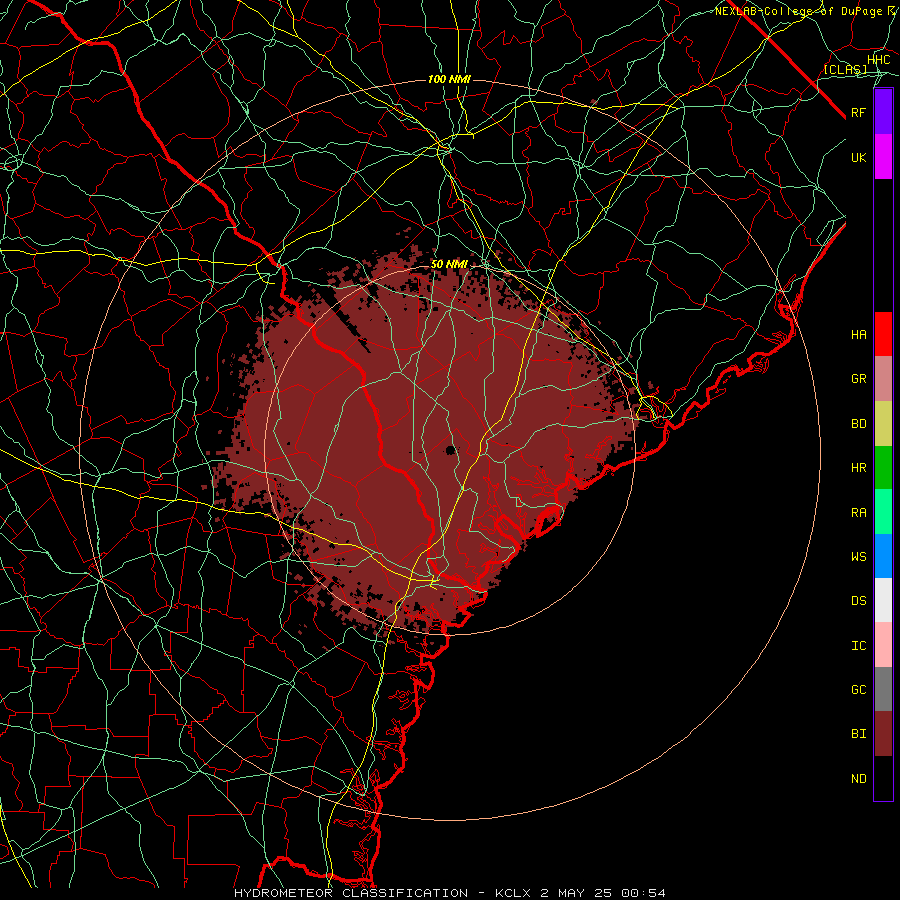
Task: Click the GC legend label
Action: (x=858, y=690)
